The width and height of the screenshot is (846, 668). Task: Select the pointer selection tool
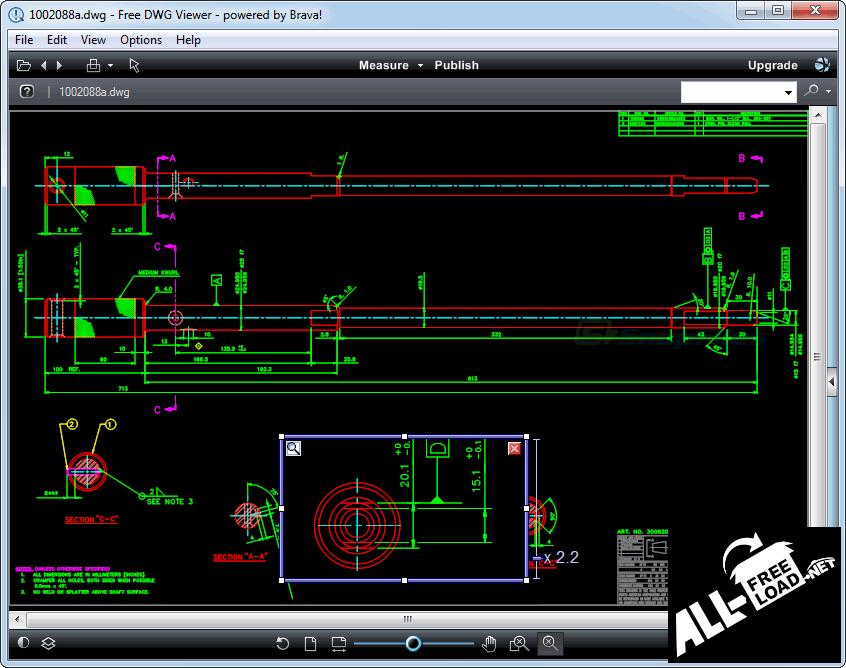[x=134, y=65]
